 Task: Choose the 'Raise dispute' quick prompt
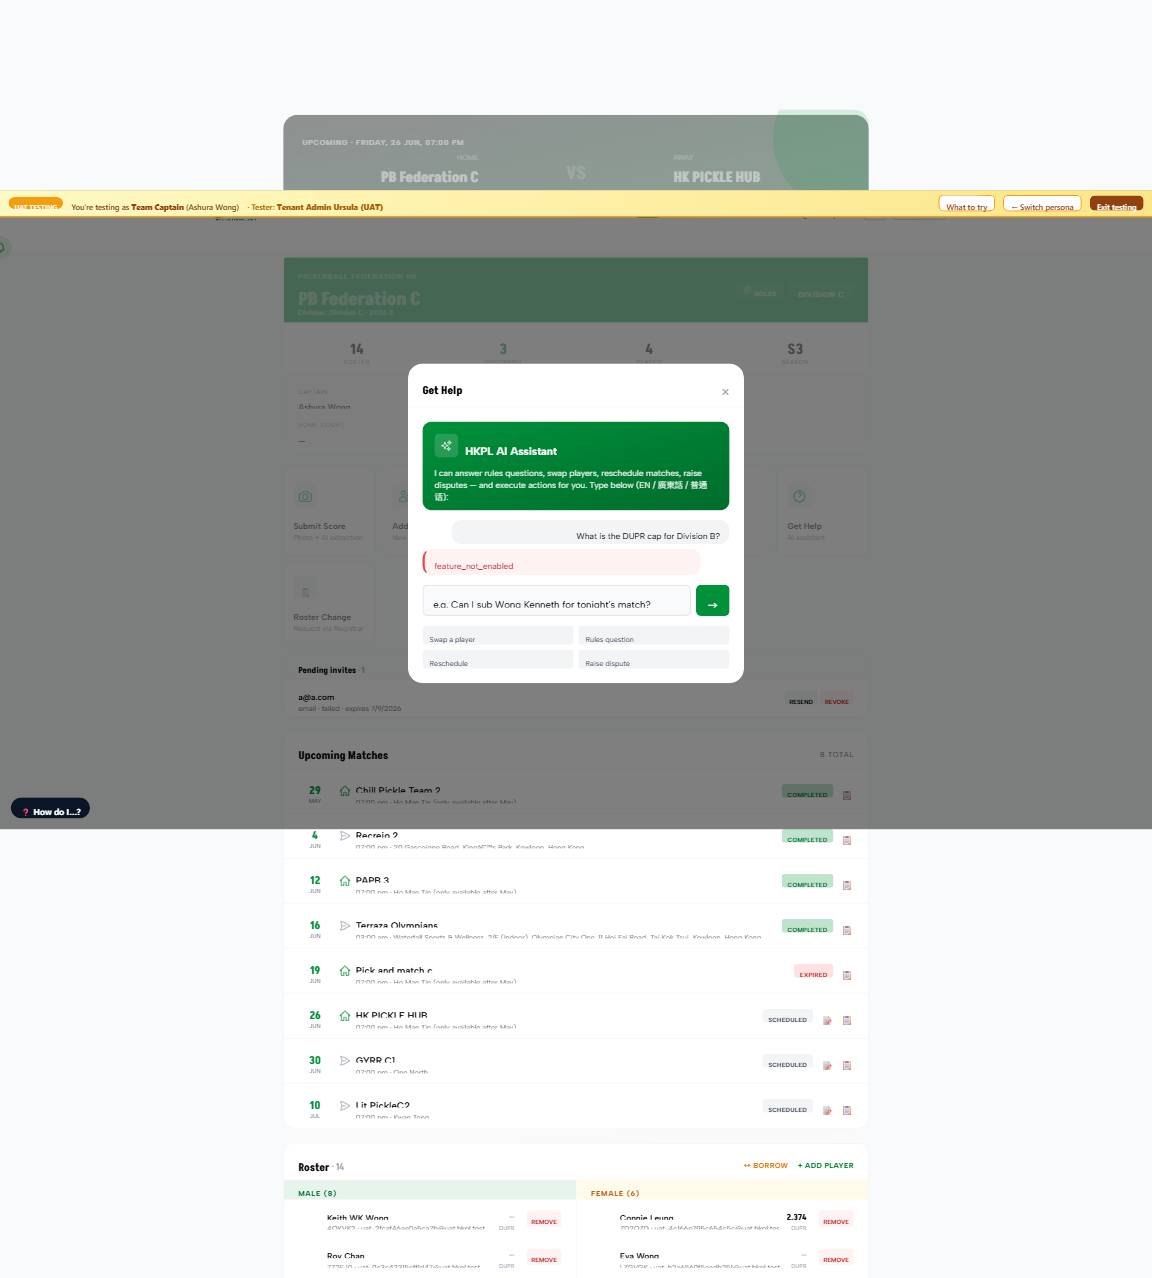coord(654,660)
